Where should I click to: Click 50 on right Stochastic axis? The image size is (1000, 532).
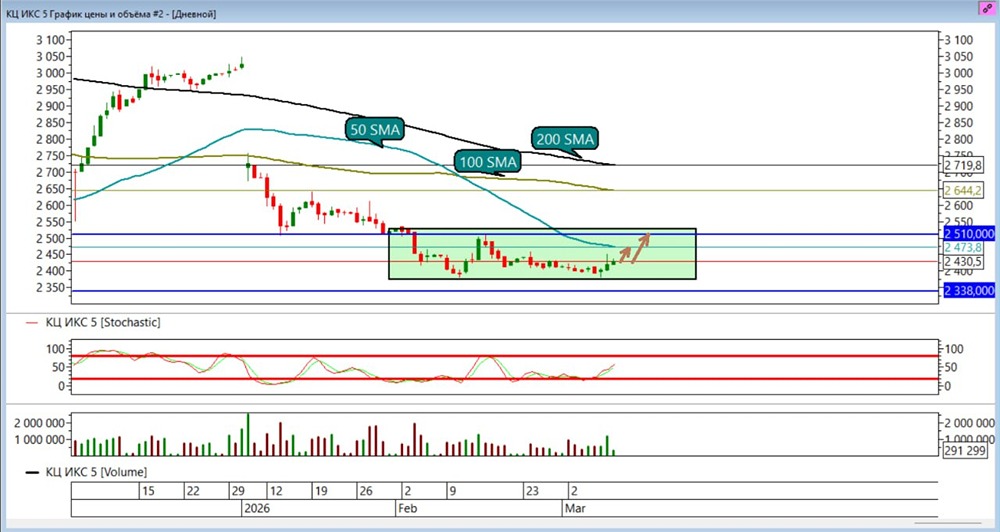point(951,367)
